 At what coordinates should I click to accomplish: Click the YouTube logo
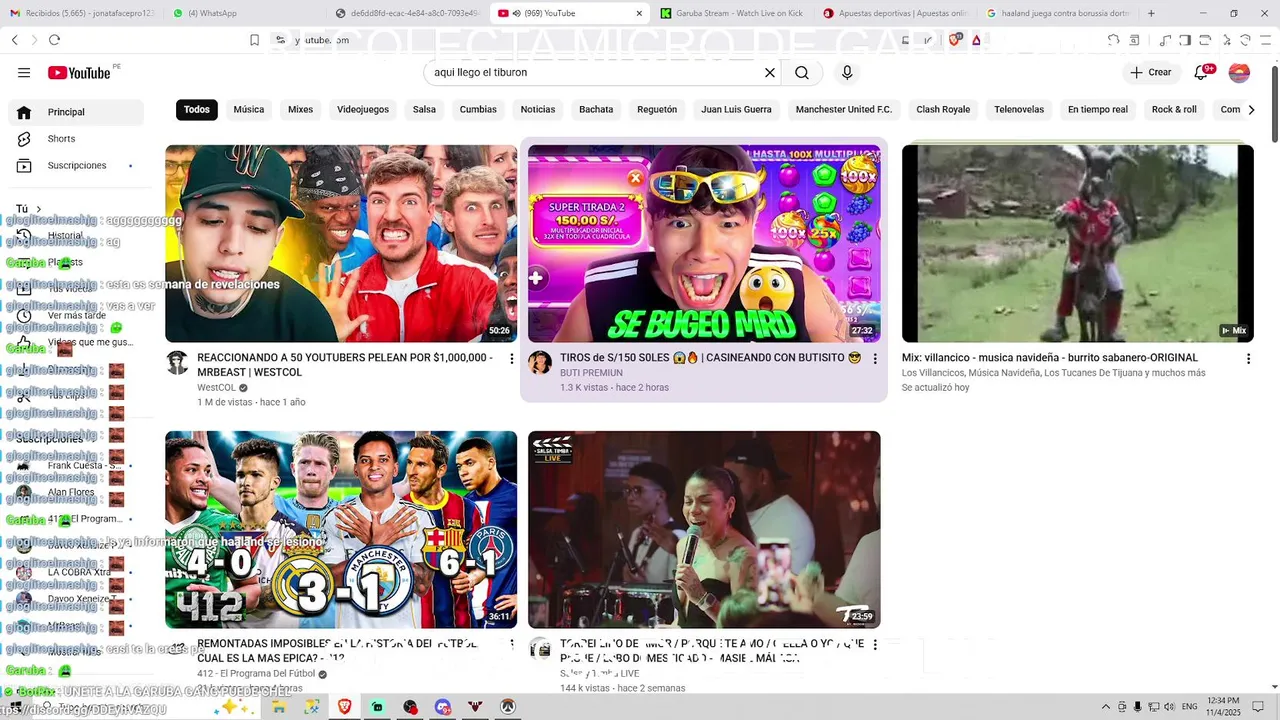tap(79, 72)
